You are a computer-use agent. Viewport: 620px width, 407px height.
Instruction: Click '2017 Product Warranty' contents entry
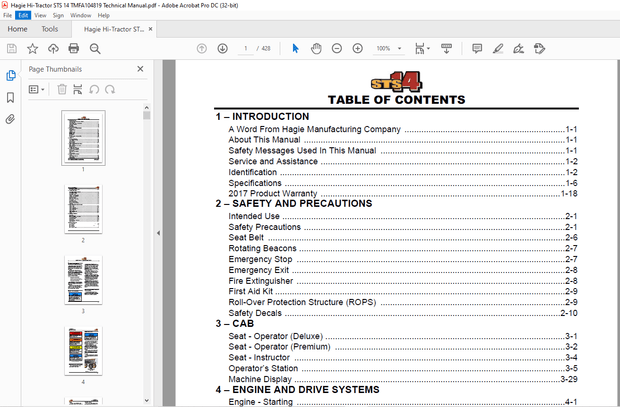coord(272,193)
